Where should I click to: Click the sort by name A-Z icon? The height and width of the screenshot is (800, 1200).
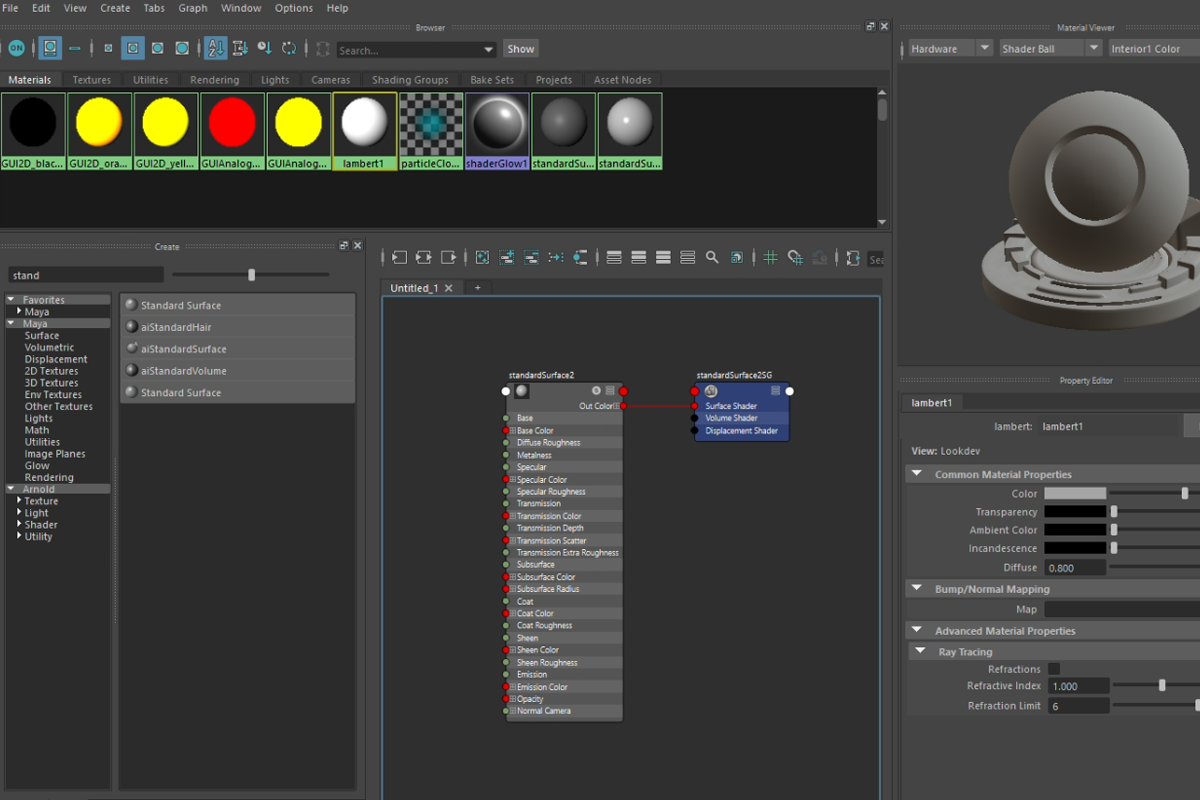pos(216,48)
